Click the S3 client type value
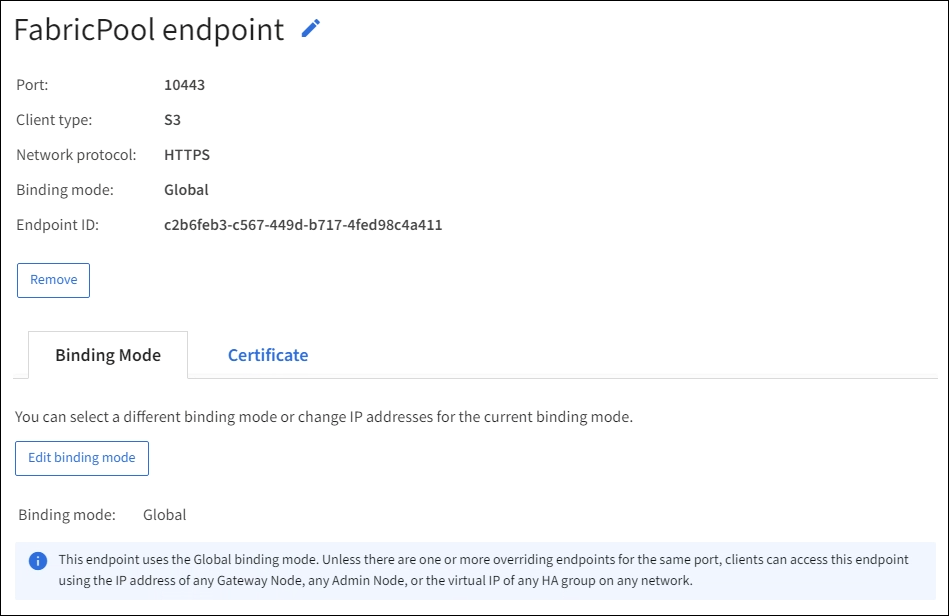The width and height of the screenshot is (949, 616). (x=172, y=120)
